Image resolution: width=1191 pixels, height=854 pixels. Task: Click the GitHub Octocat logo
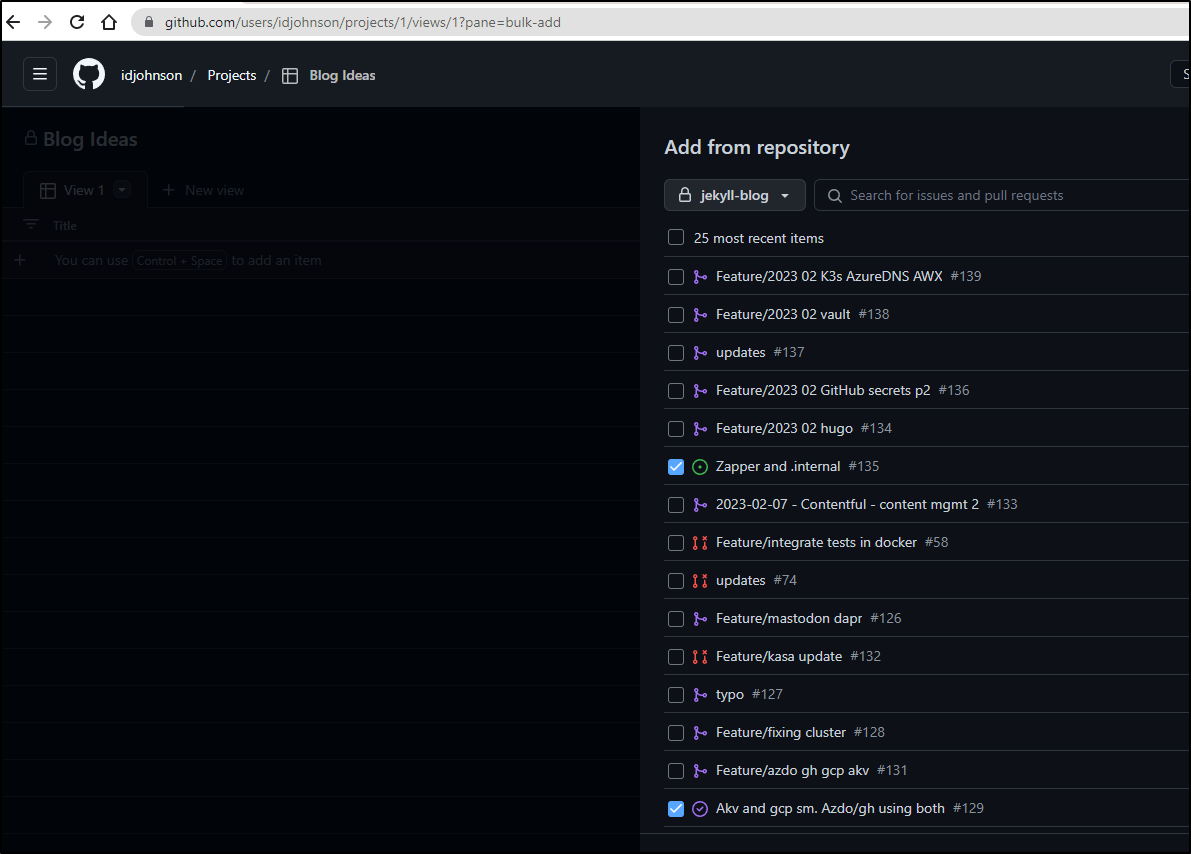(x=89, y=74)
